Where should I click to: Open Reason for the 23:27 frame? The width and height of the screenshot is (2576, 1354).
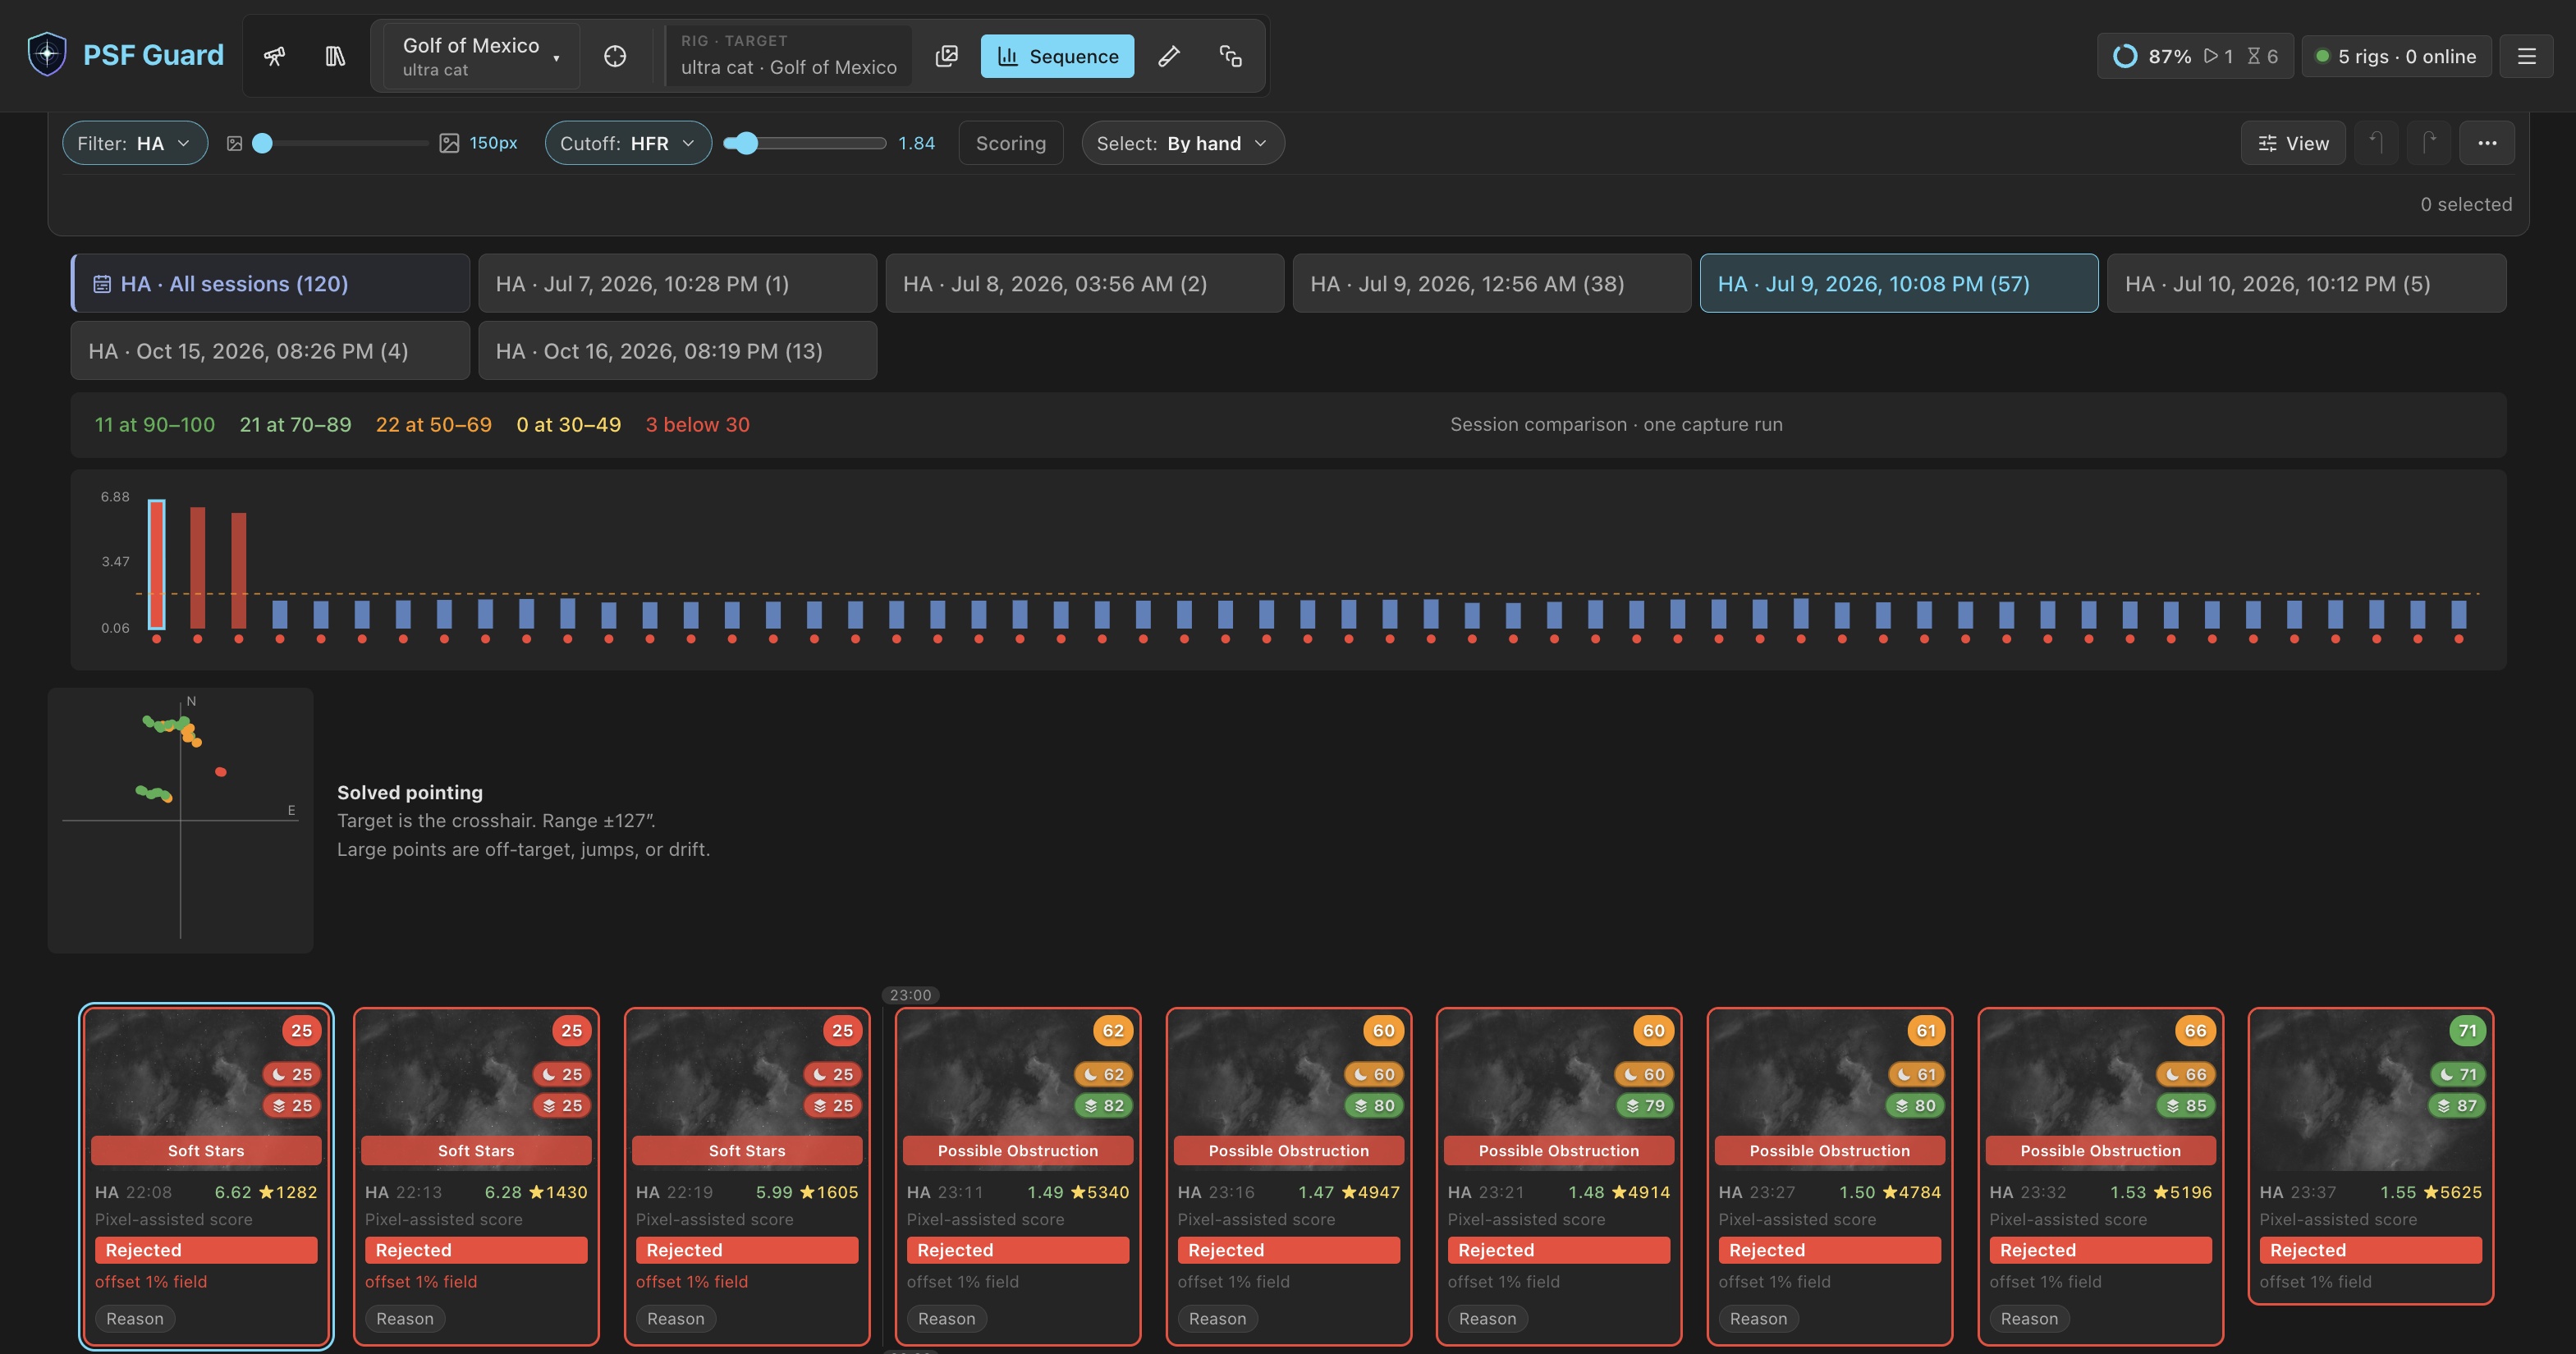[1759, 1318]
